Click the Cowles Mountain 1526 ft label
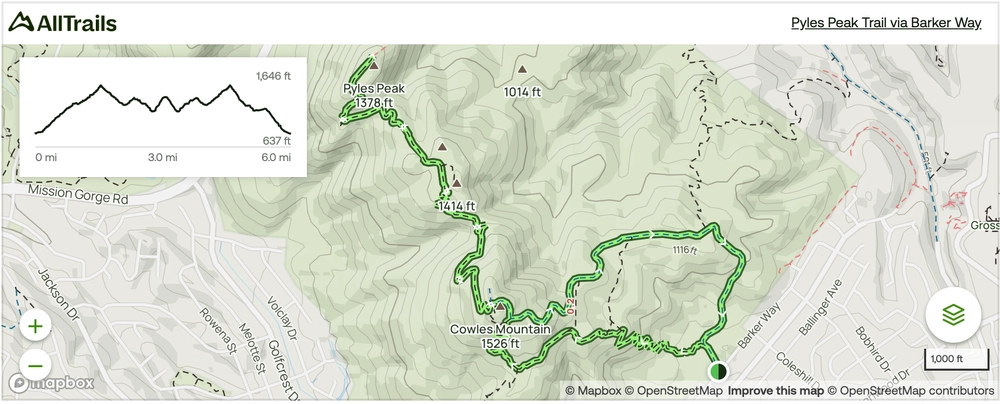1000x404 pixels. (500, 336)
